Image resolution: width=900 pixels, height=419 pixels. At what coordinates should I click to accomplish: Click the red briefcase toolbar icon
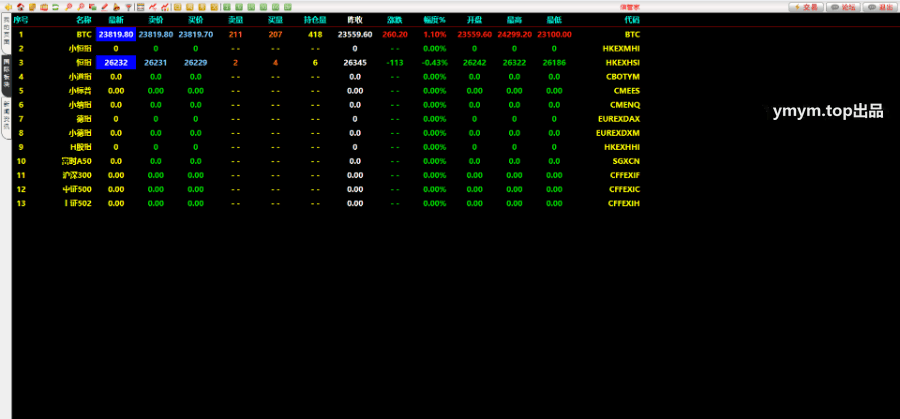point(44,7)
